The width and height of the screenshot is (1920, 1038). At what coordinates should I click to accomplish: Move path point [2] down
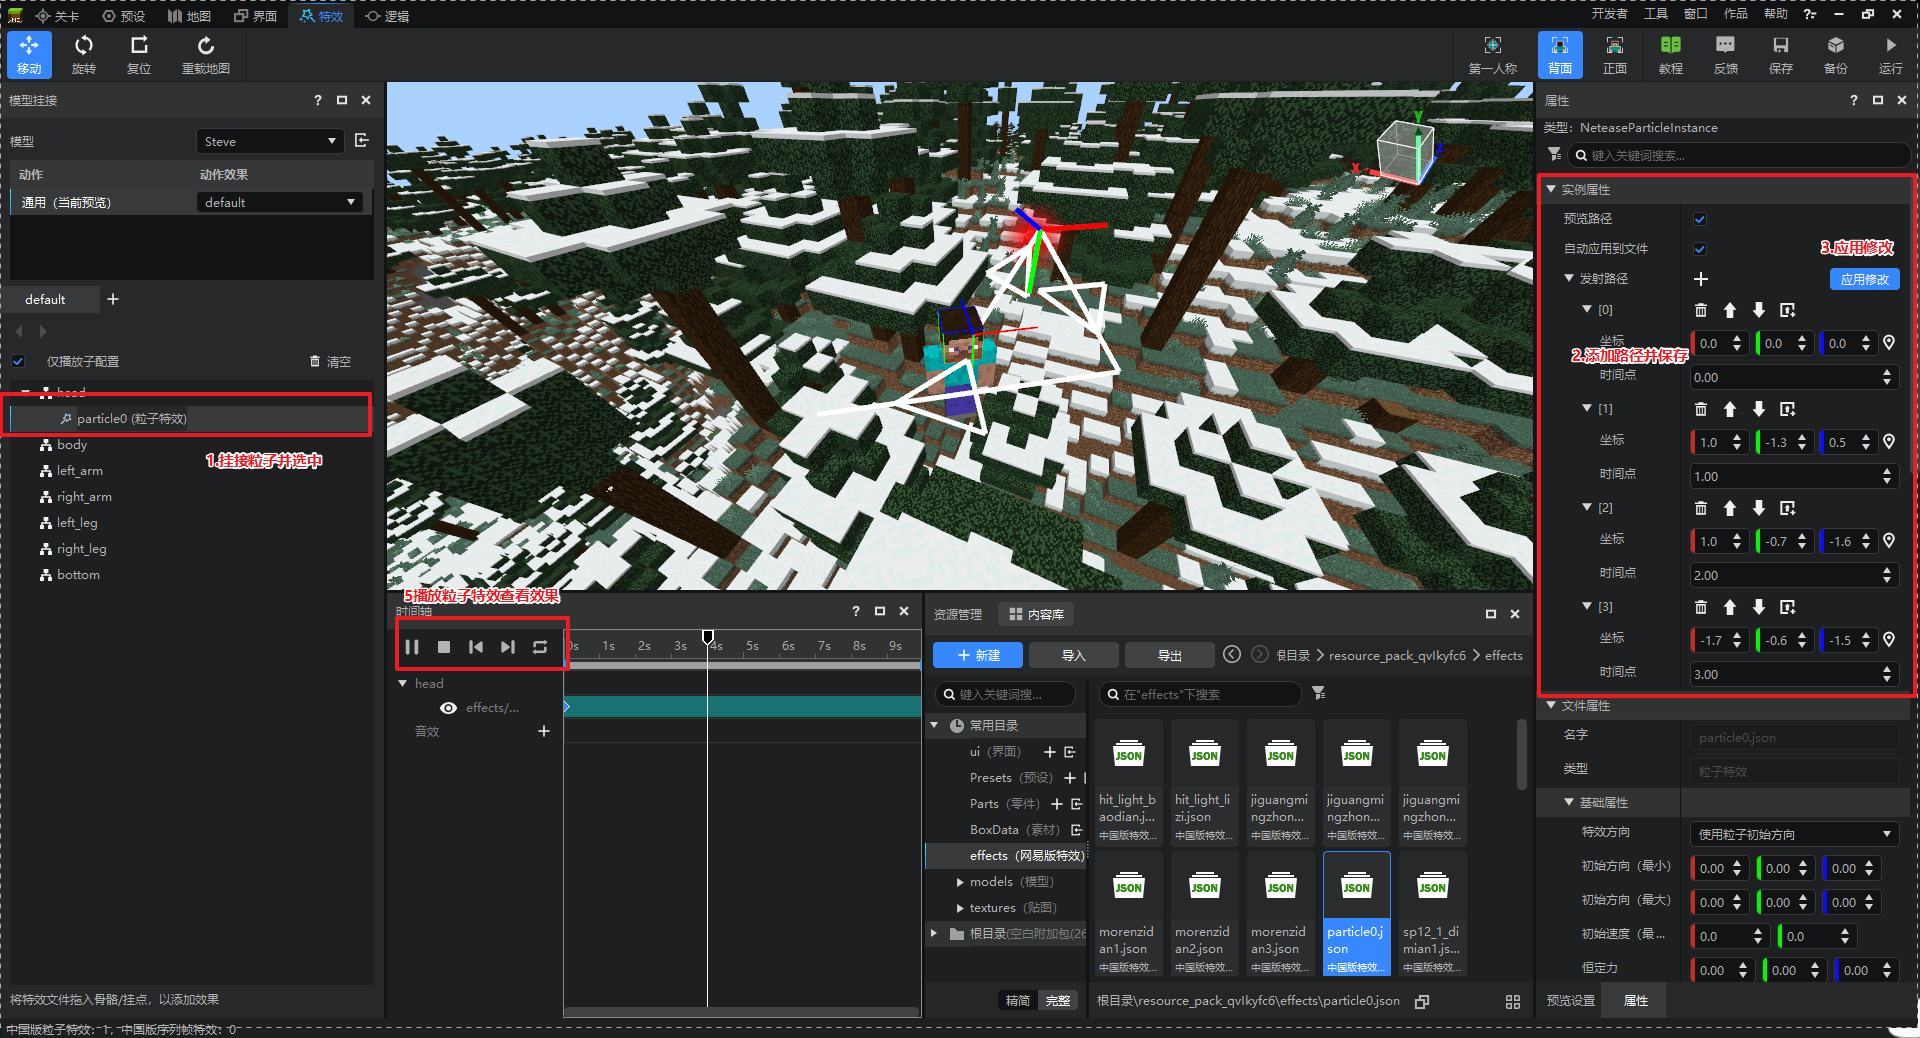1759,508
